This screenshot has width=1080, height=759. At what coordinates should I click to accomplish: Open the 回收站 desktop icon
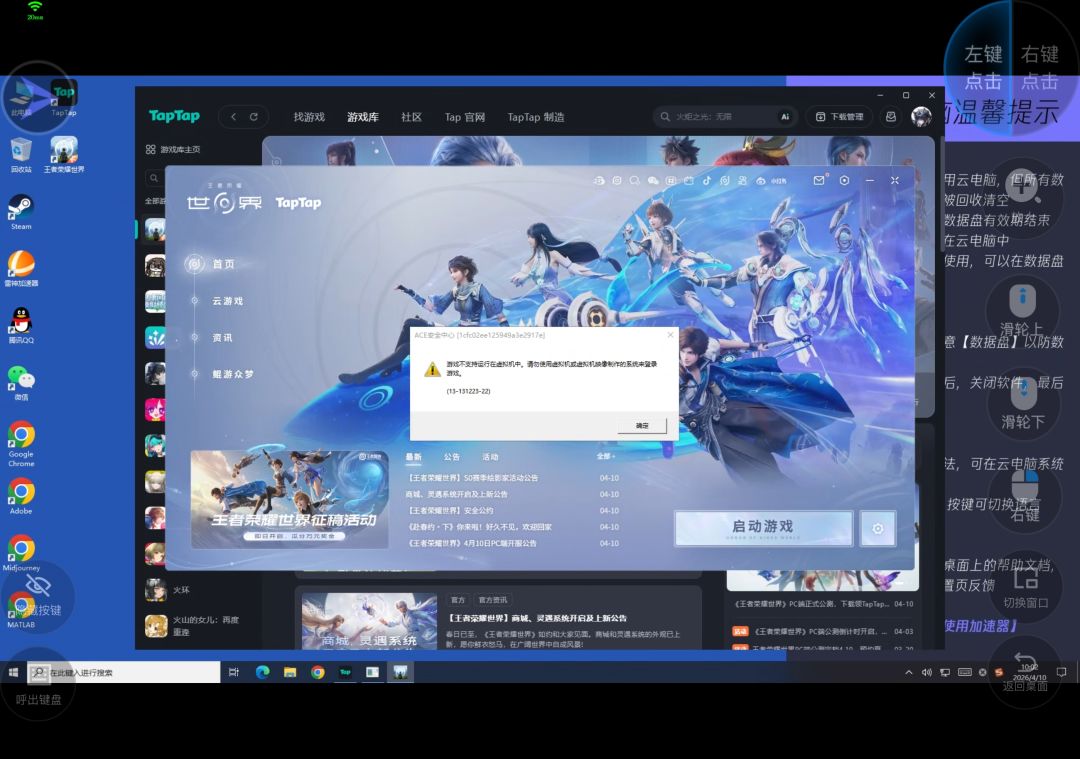(21, 154)
